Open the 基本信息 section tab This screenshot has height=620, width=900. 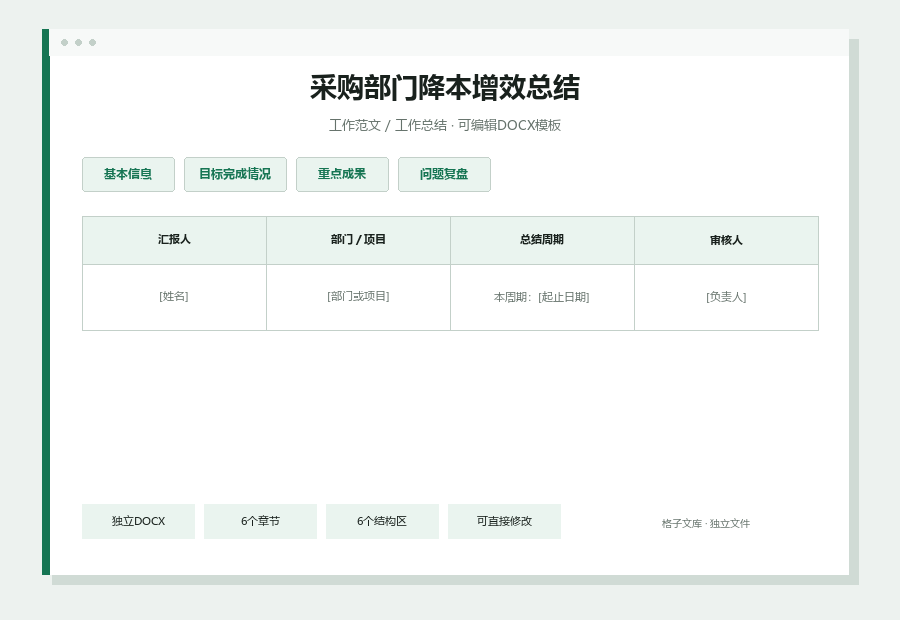point(128,175)
